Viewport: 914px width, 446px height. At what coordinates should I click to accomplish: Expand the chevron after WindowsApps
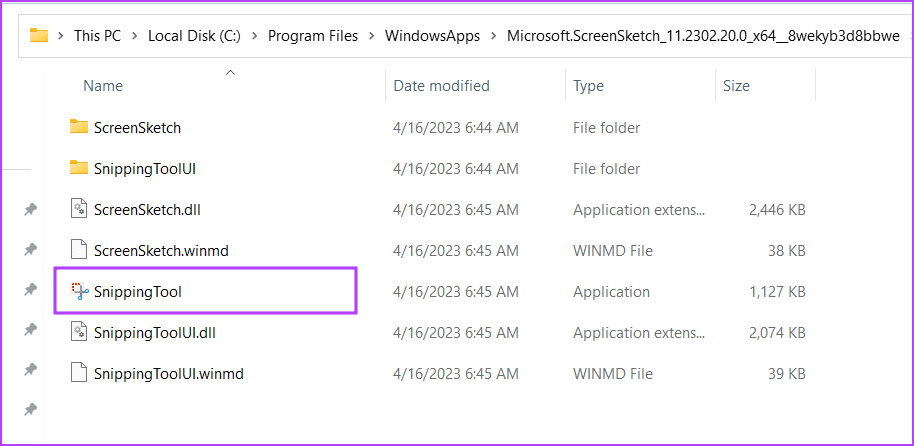[x=494, y=36]
